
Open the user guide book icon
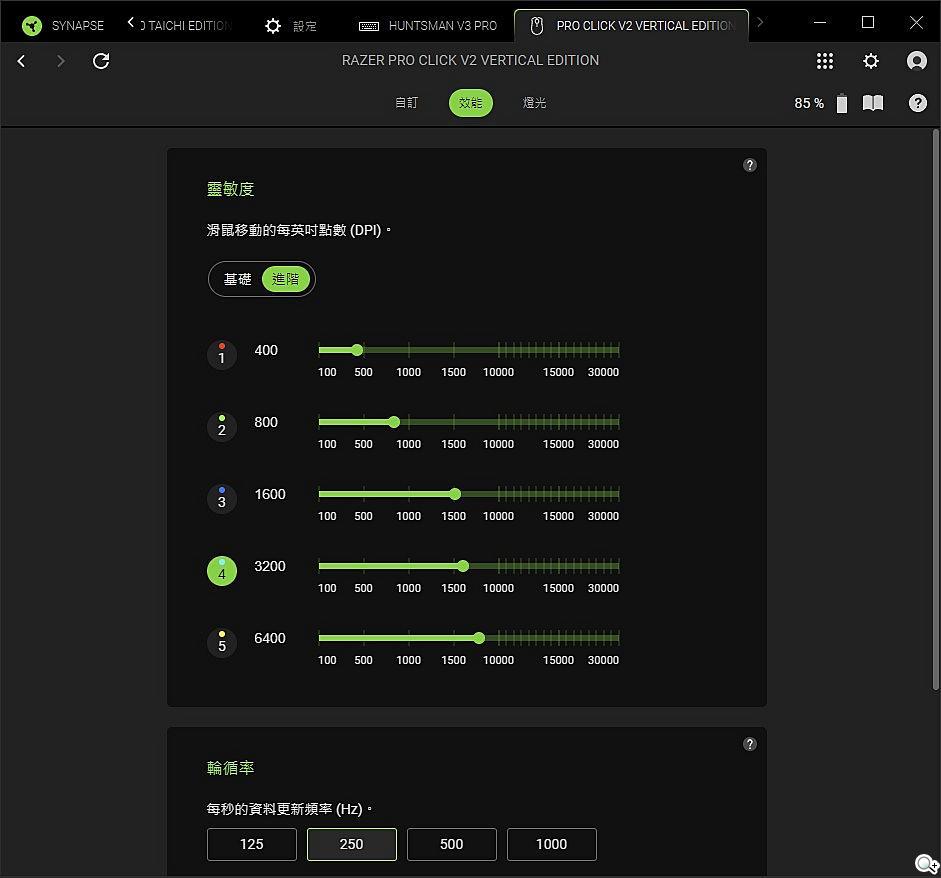873,103
